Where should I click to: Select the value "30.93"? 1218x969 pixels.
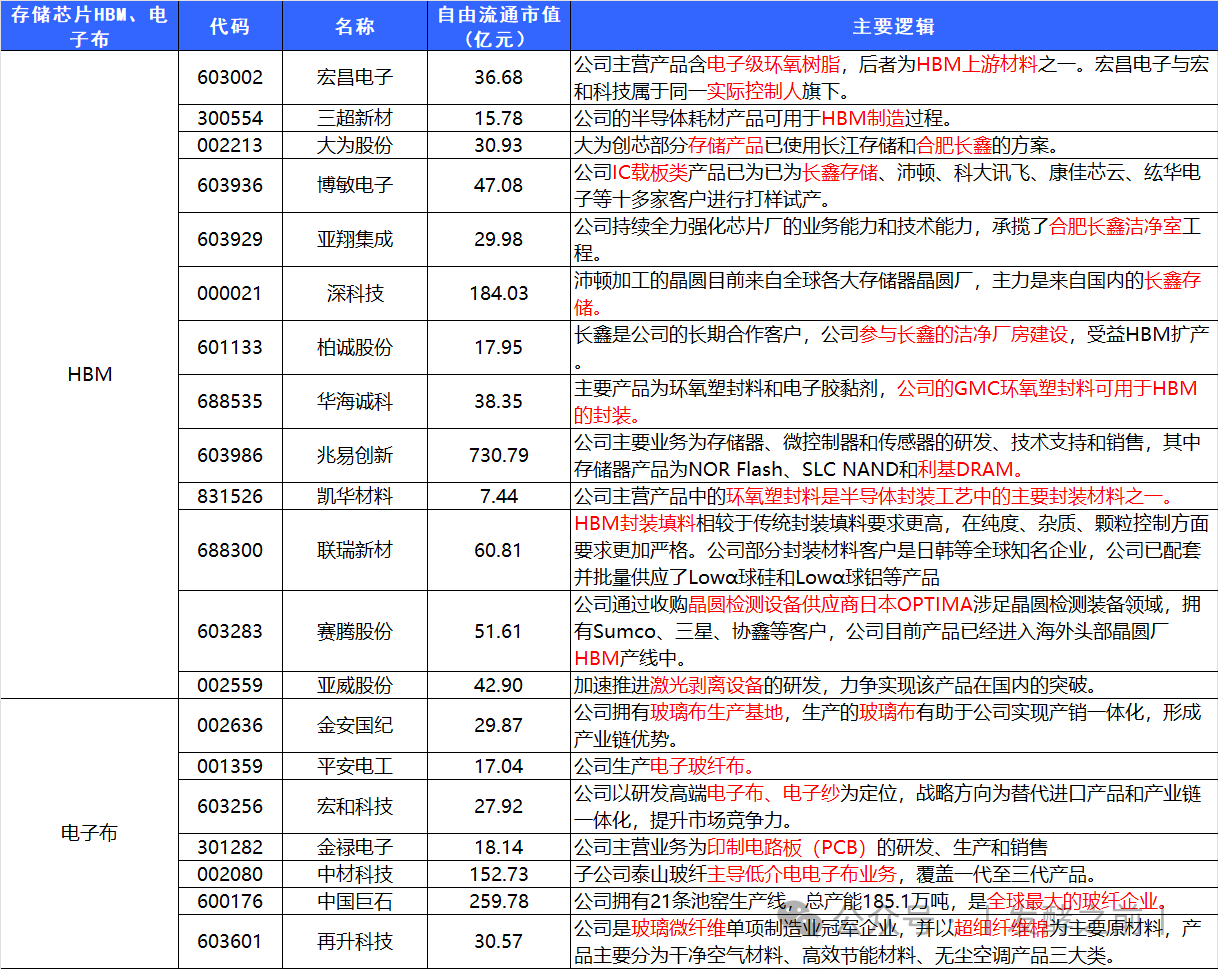click(499, 145)
